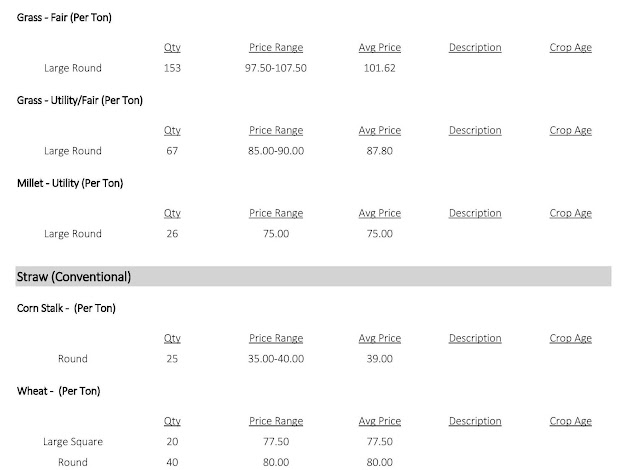Click the Millet - Utility (Per Ton) heading
The width and height of the screenshot is (617, 470).
70,183
